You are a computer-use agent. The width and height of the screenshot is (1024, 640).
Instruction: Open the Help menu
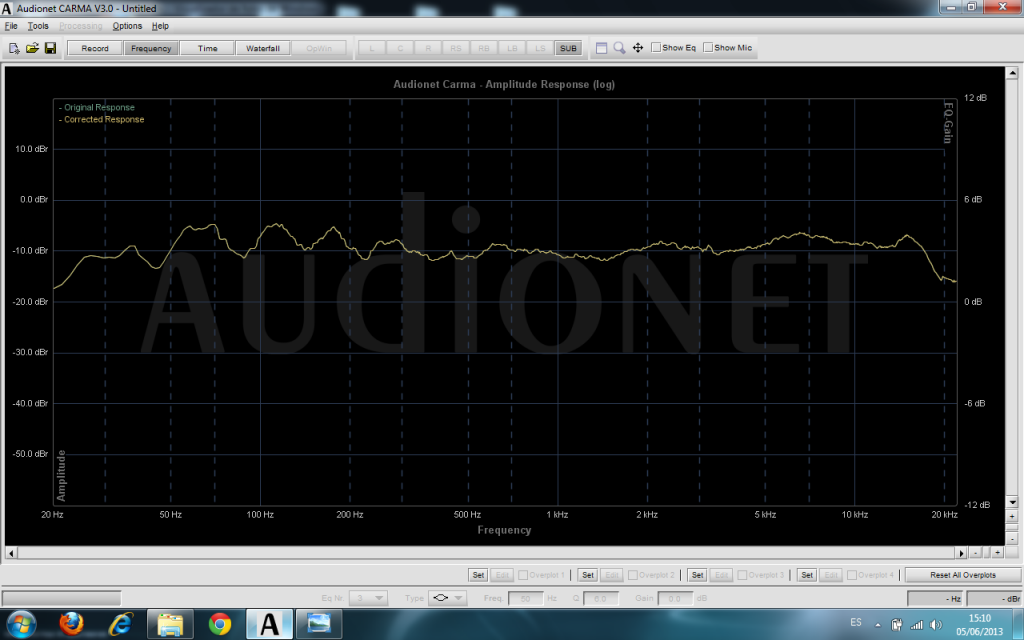click(160, 26)
